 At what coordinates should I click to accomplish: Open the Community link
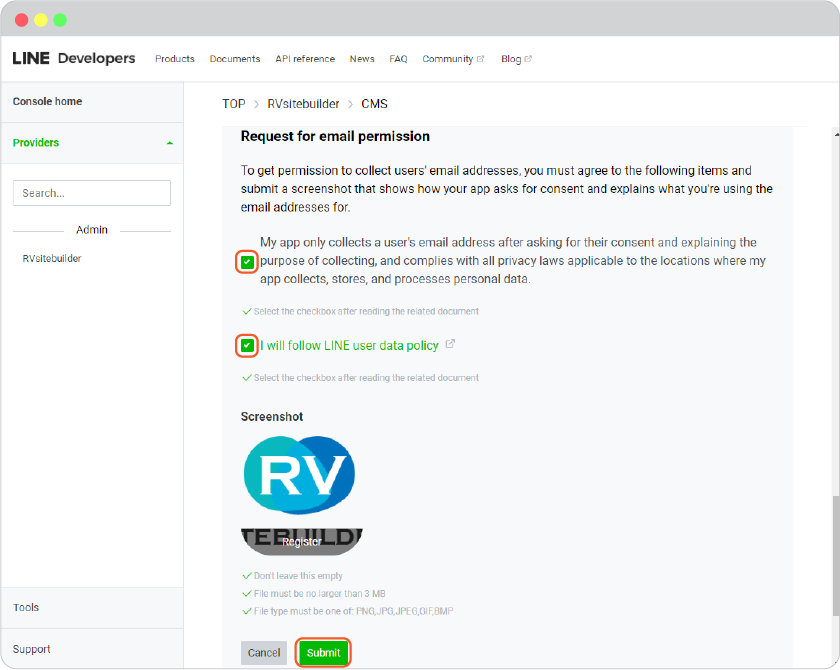[x=447, y=59]
